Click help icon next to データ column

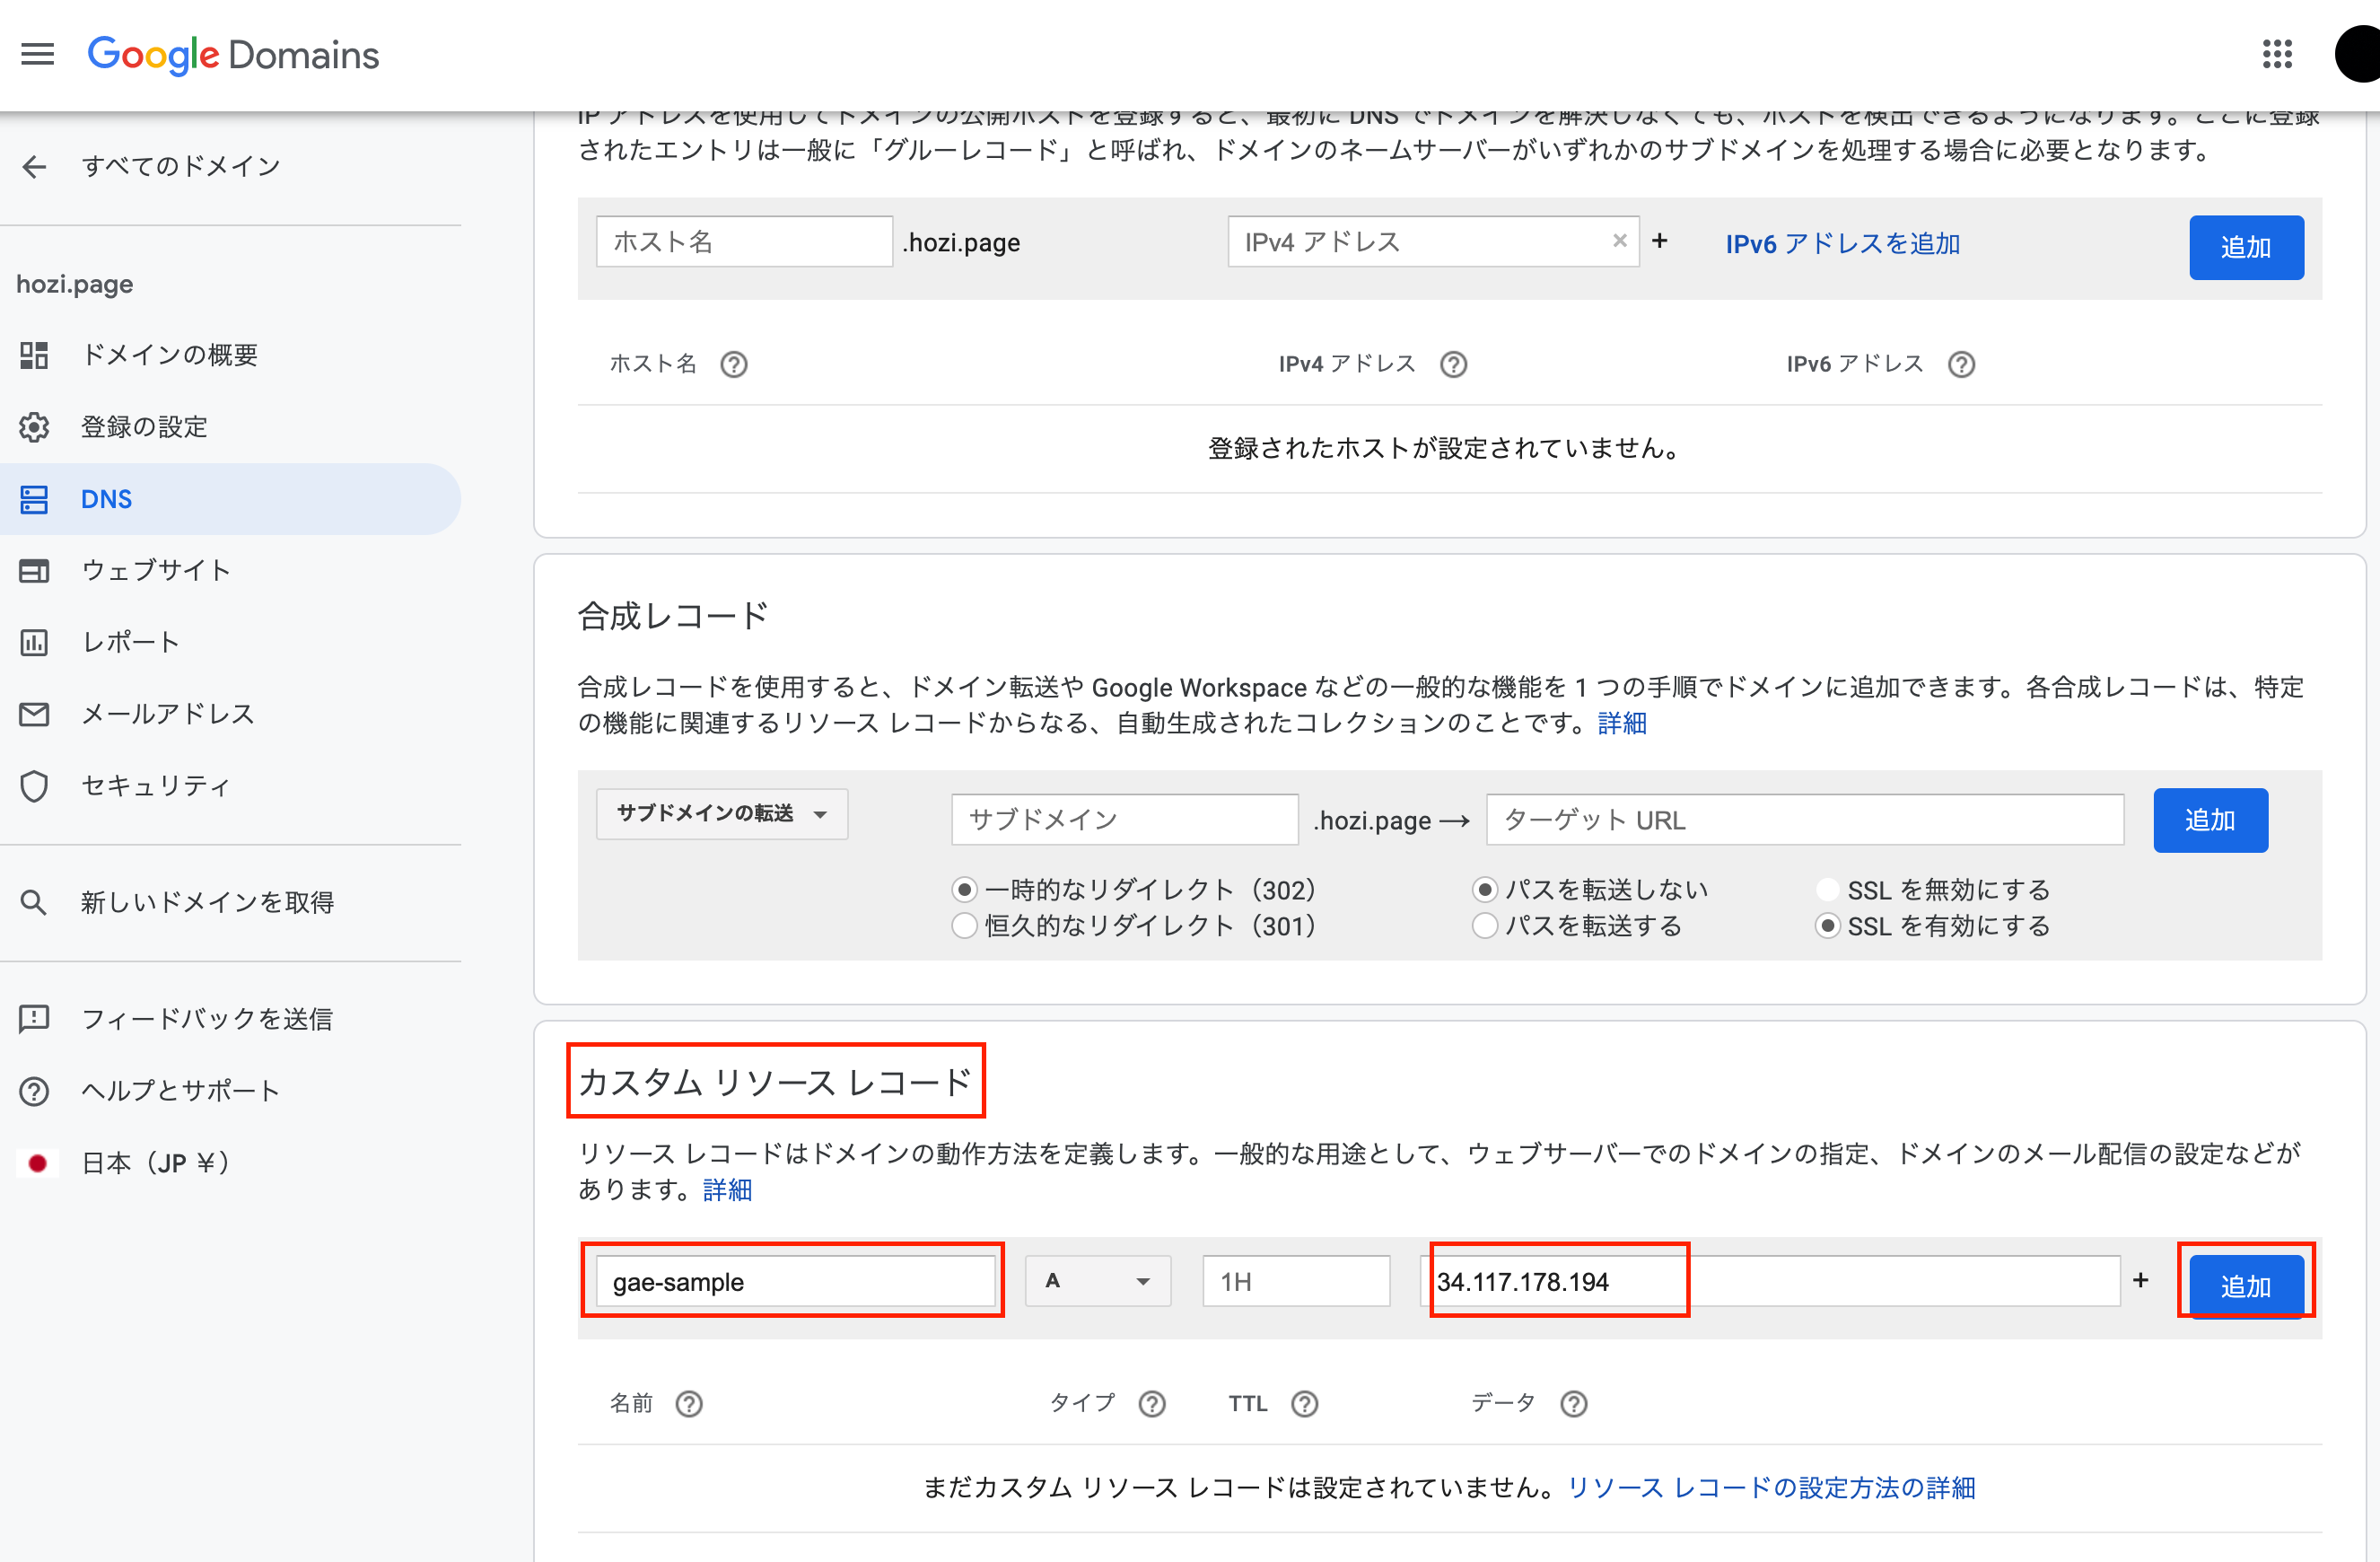[x=1573, y=1404]
